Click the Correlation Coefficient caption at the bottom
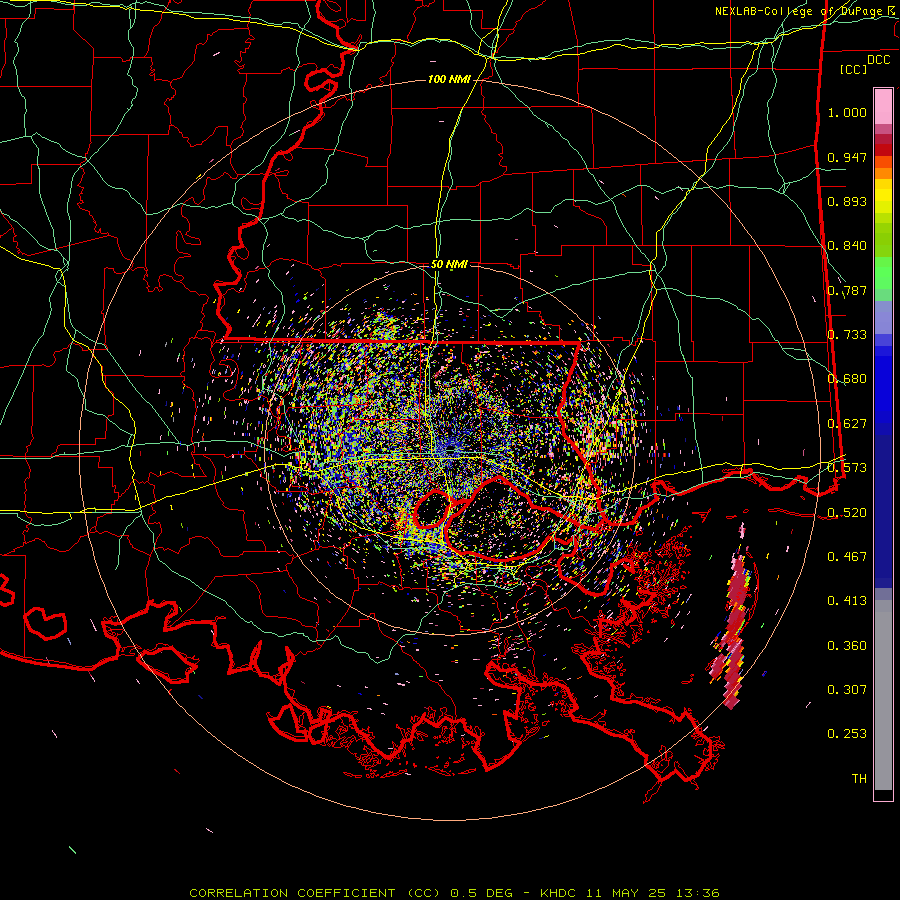 coord(454,893)
